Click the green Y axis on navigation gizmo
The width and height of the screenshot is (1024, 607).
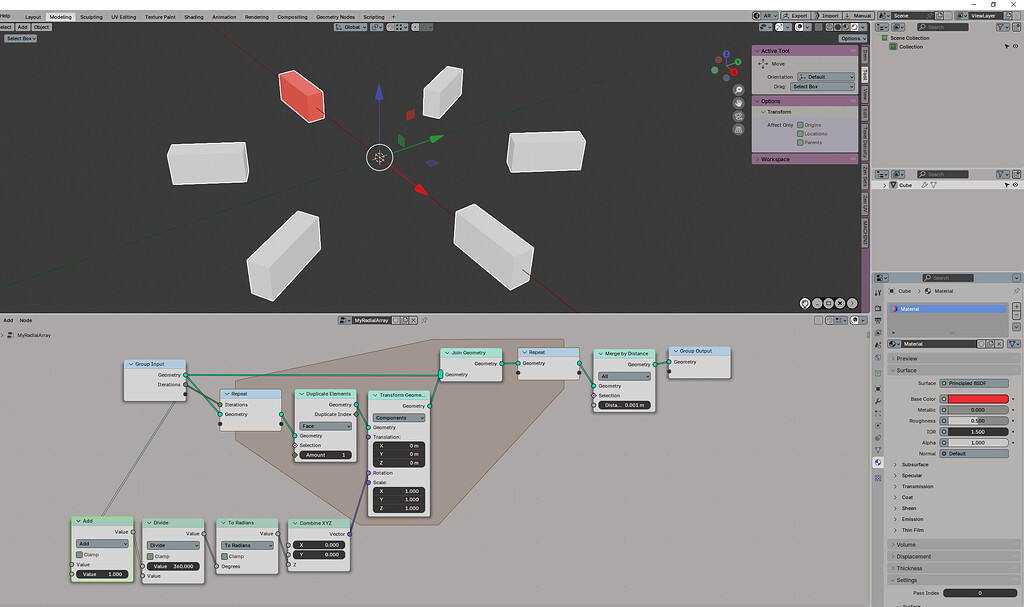click(738, 62)
